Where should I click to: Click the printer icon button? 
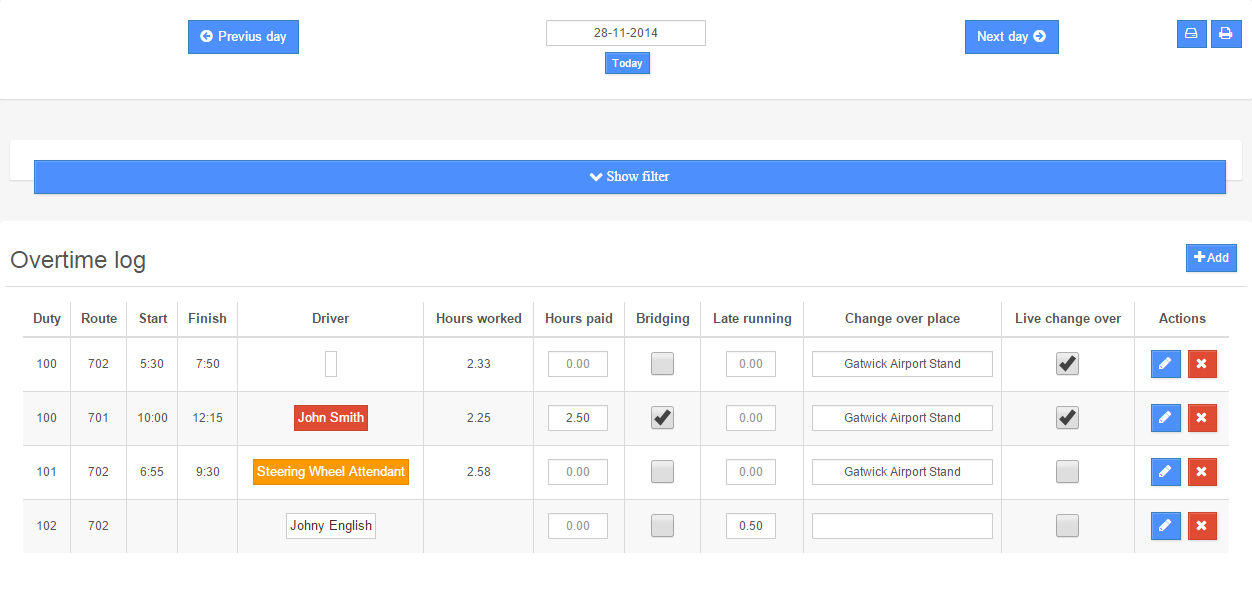[1225, 34]
